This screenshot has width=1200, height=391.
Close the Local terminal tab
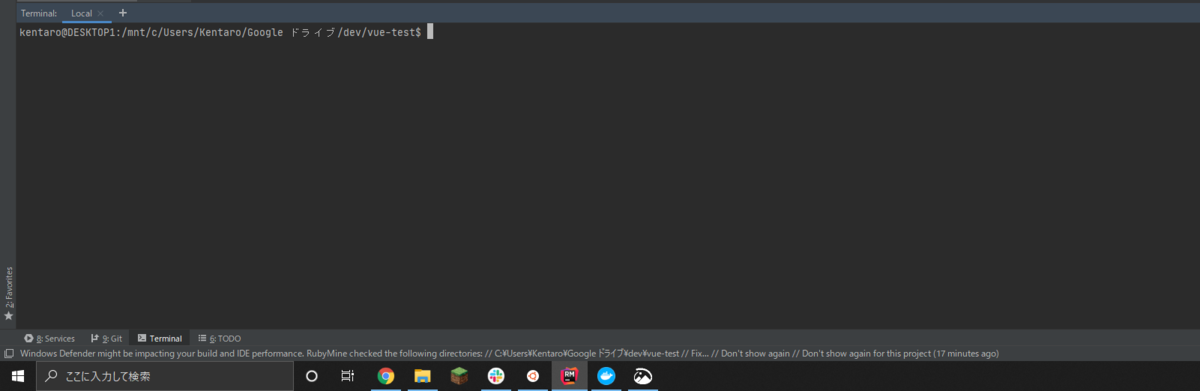[100, 14]
